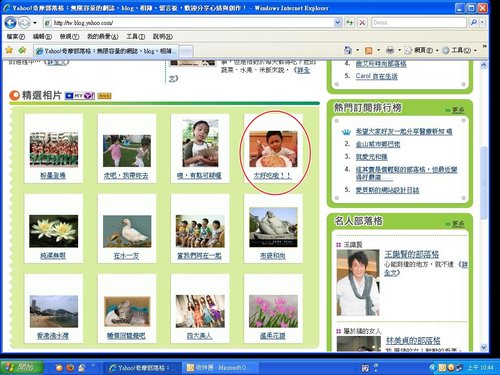Open the 我的最愛(A) menu
Image resolution: width=500 pixels, height=375 pixels.
tap(103, 36)
